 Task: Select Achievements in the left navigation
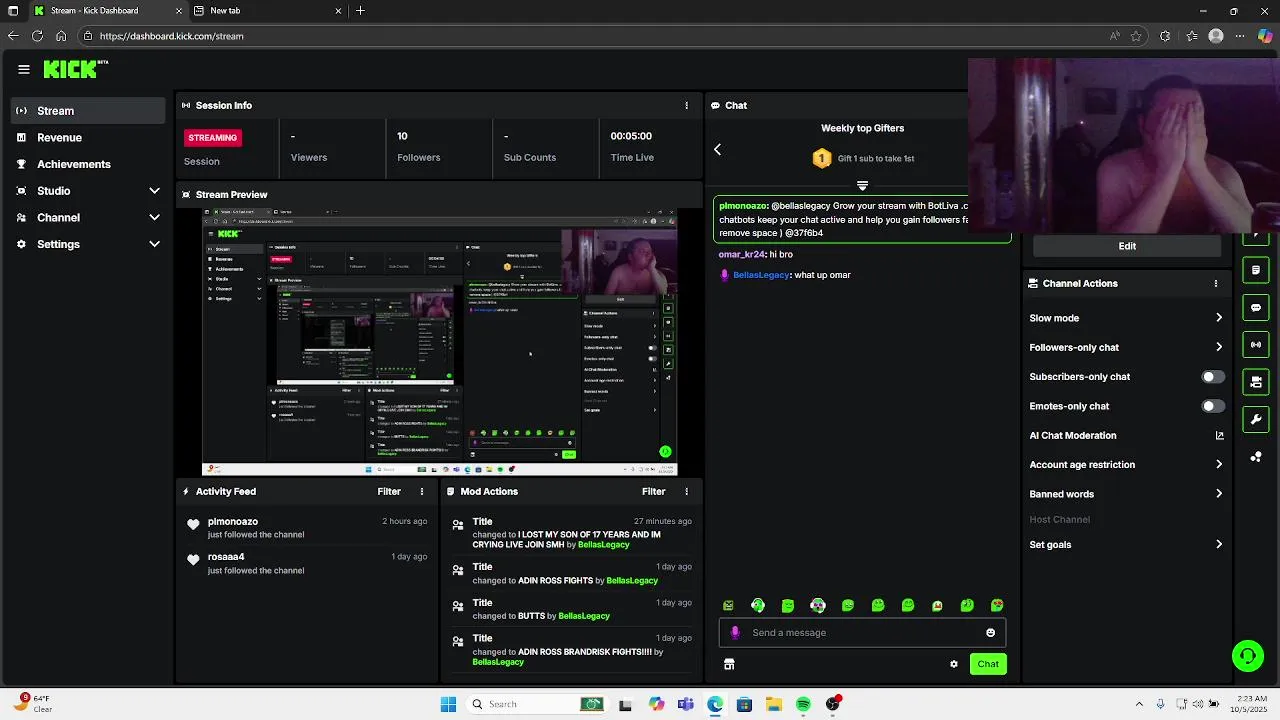point(88,164)
